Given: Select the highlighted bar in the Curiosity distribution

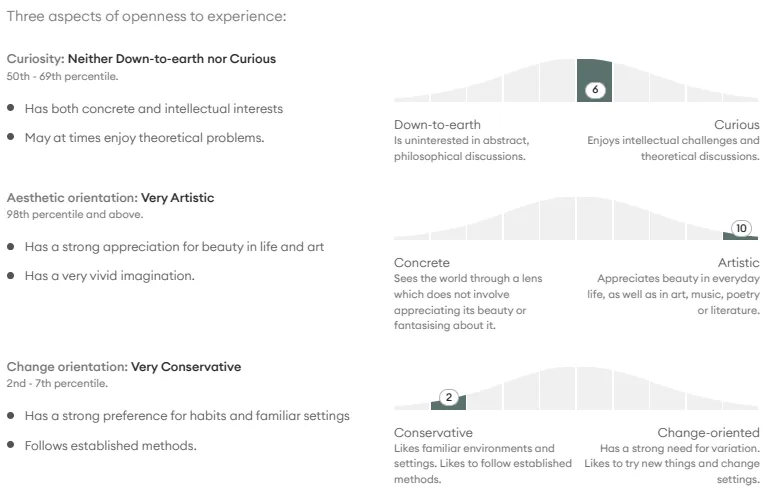Looking at the screenshot, I should [x=594, y=81].
